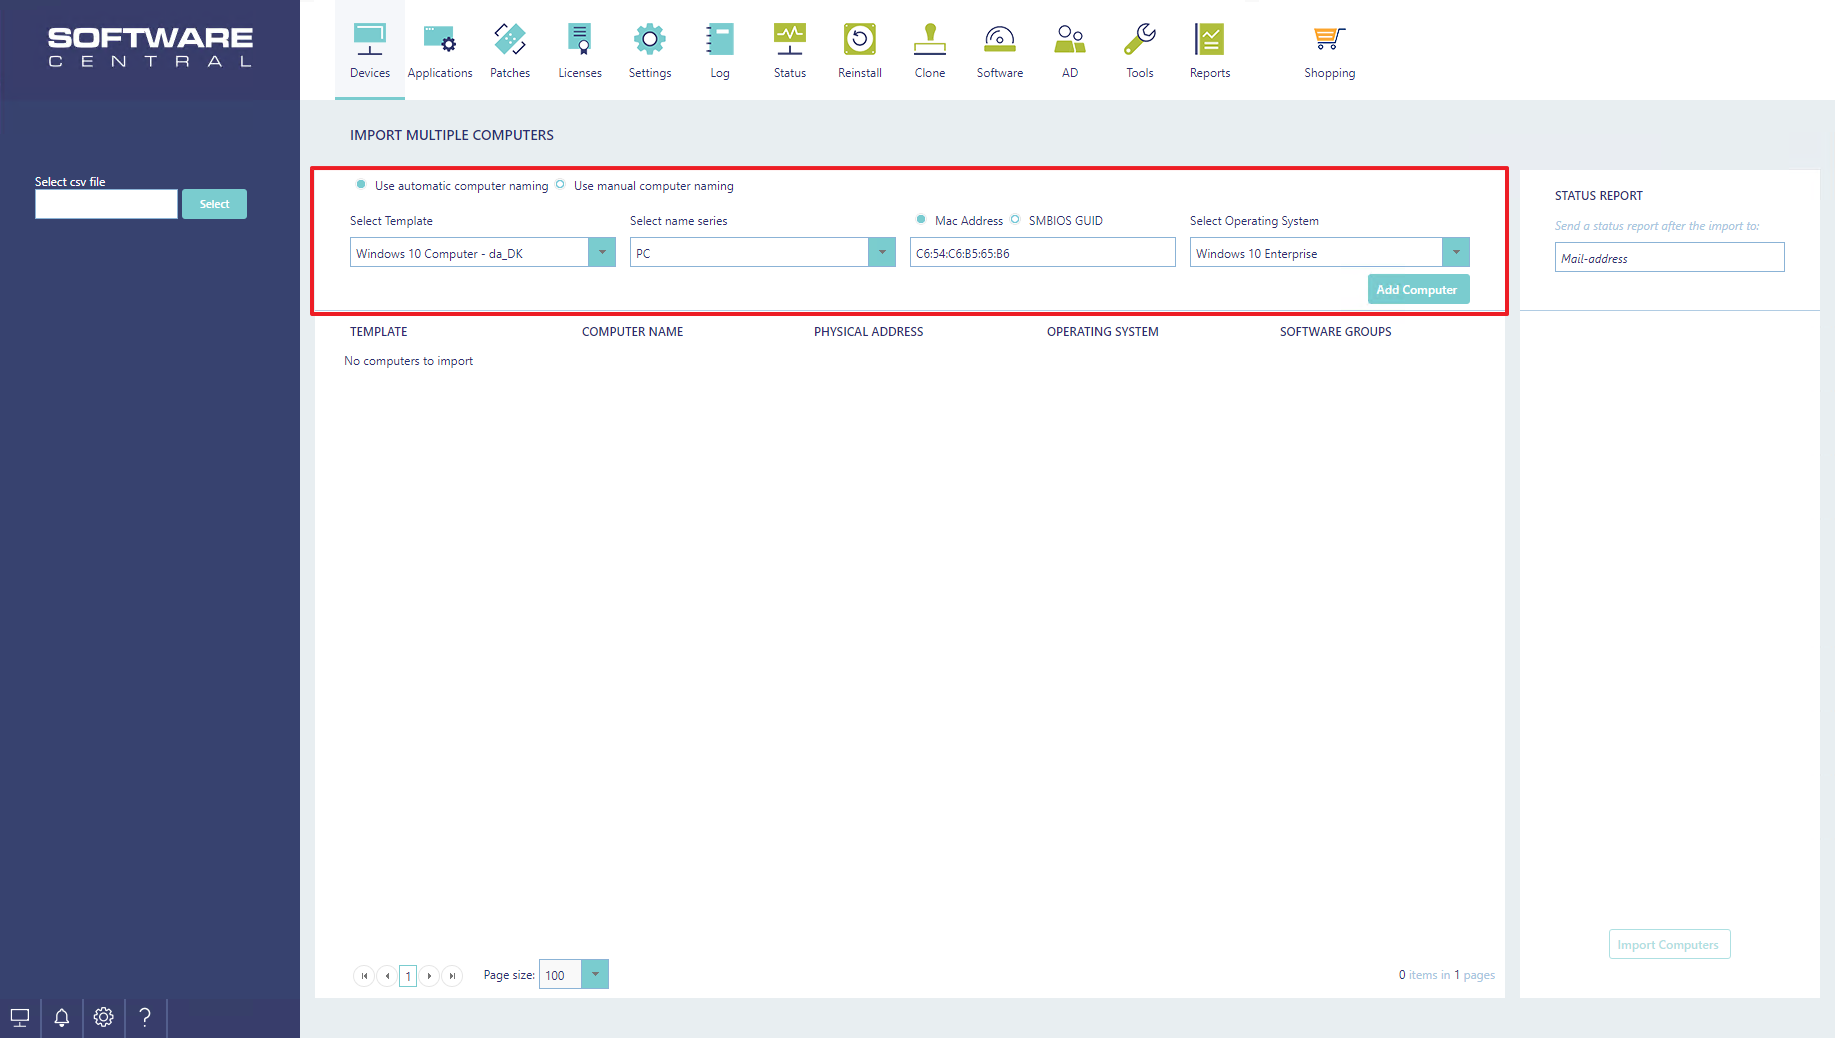Screen dimensions: 1835x1038
Task: Go to Licenses via certificate icon
Action: [580, 40]
